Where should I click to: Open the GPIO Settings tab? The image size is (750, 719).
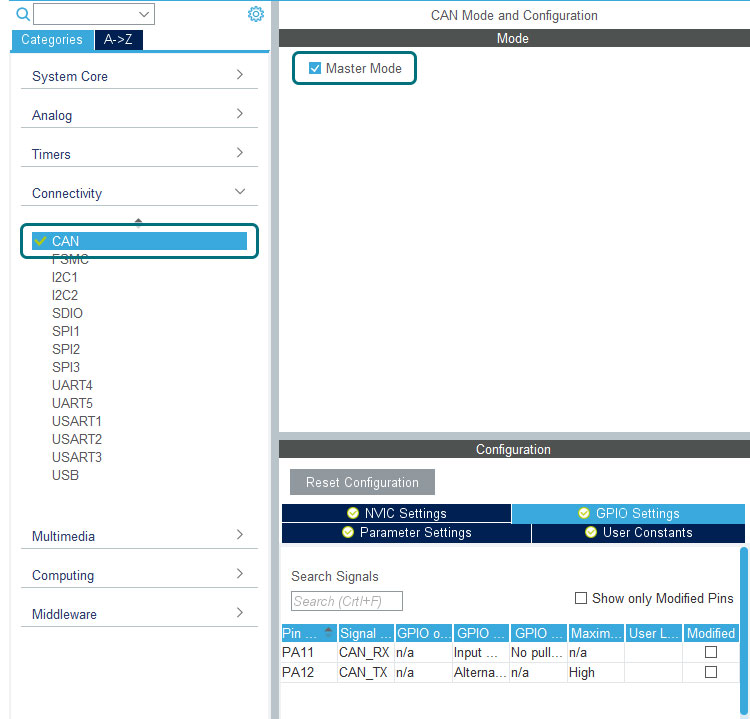coord(628,513)
